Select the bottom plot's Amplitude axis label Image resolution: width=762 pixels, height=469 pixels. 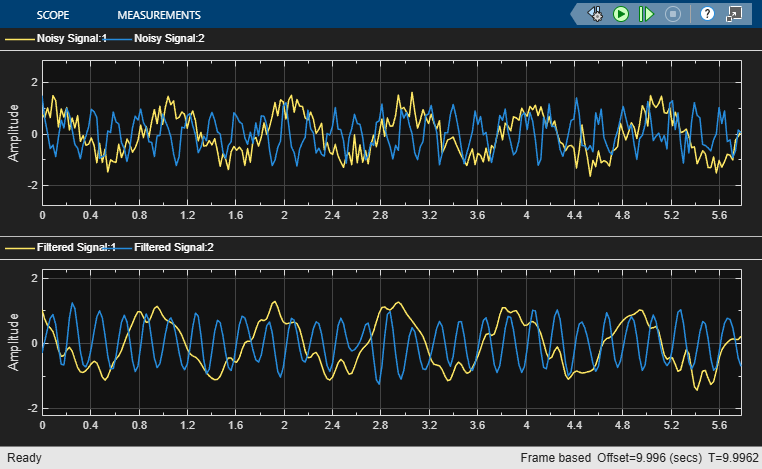coord(14,342)
